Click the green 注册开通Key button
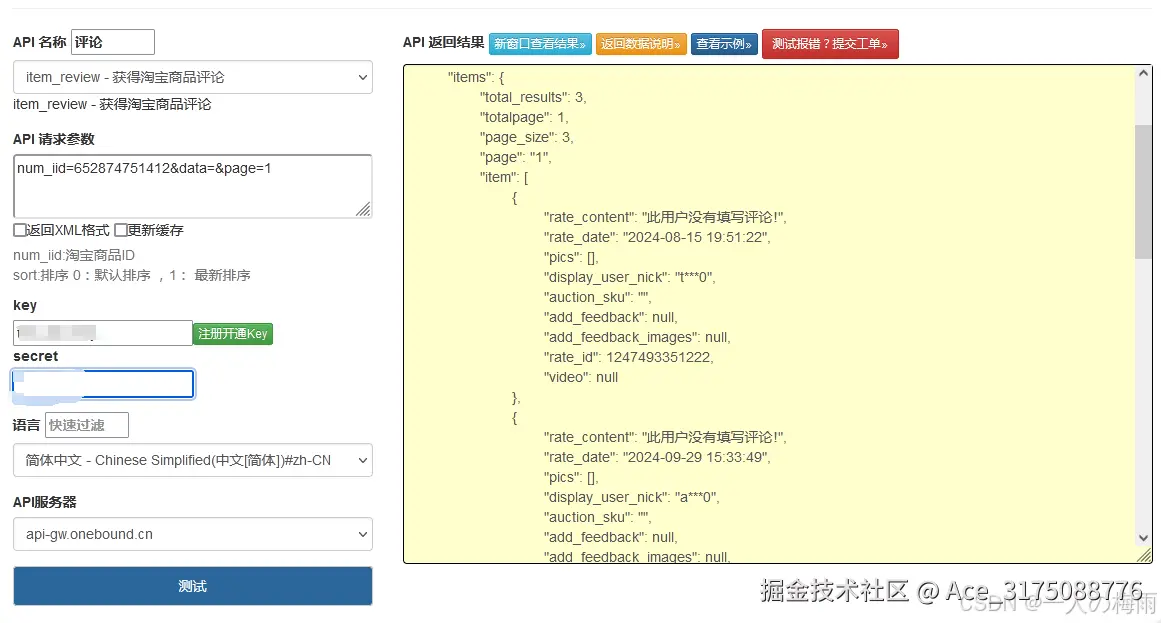1161x623 pixels. click(x=232, y=333)
